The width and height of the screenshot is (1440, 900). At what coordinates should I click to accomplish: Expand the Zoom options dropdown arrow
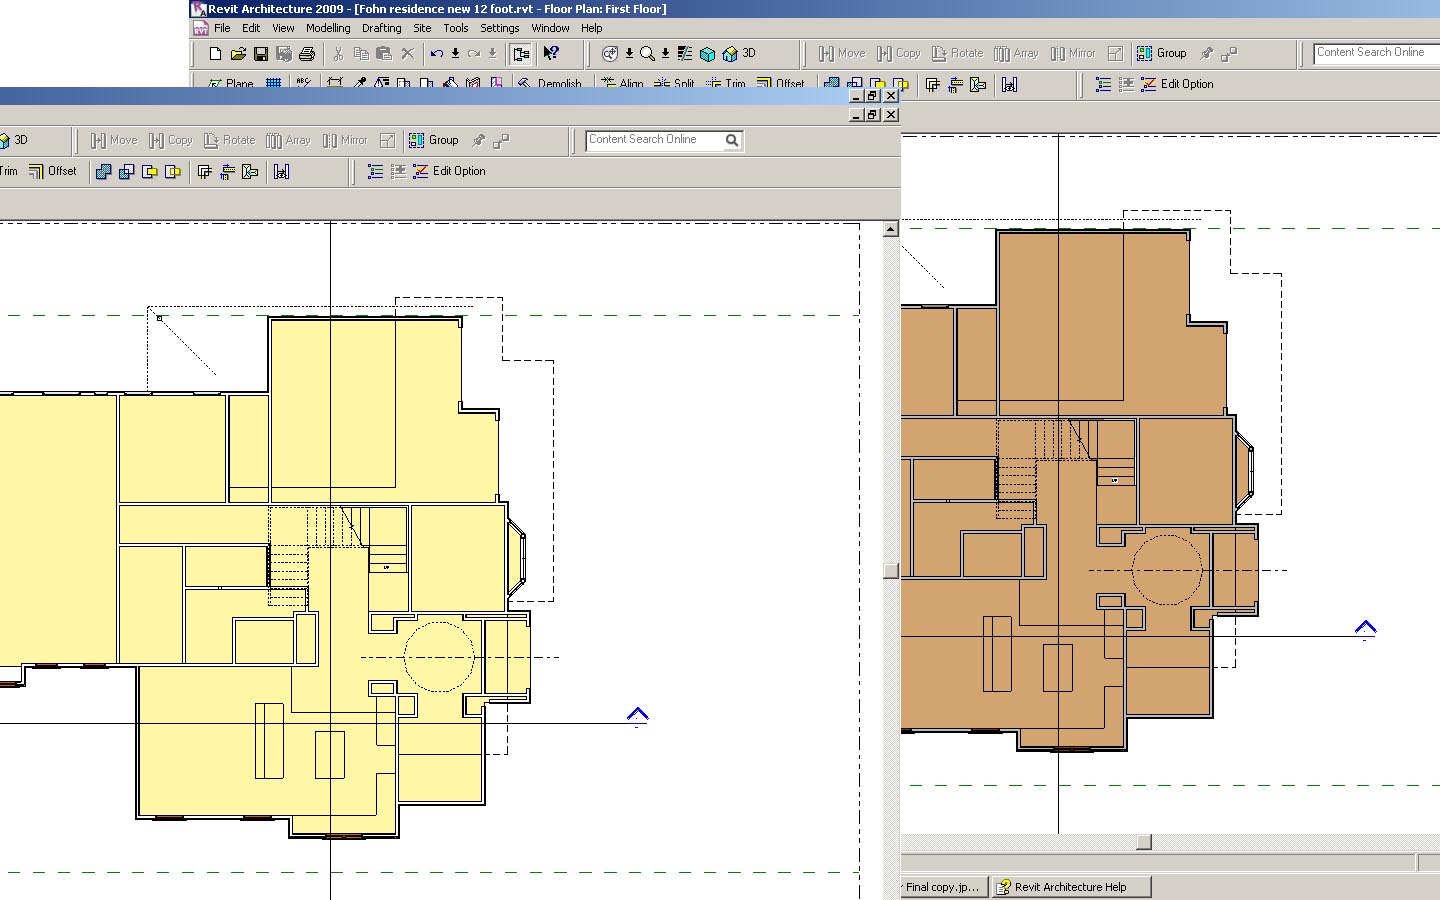[665, 54]
